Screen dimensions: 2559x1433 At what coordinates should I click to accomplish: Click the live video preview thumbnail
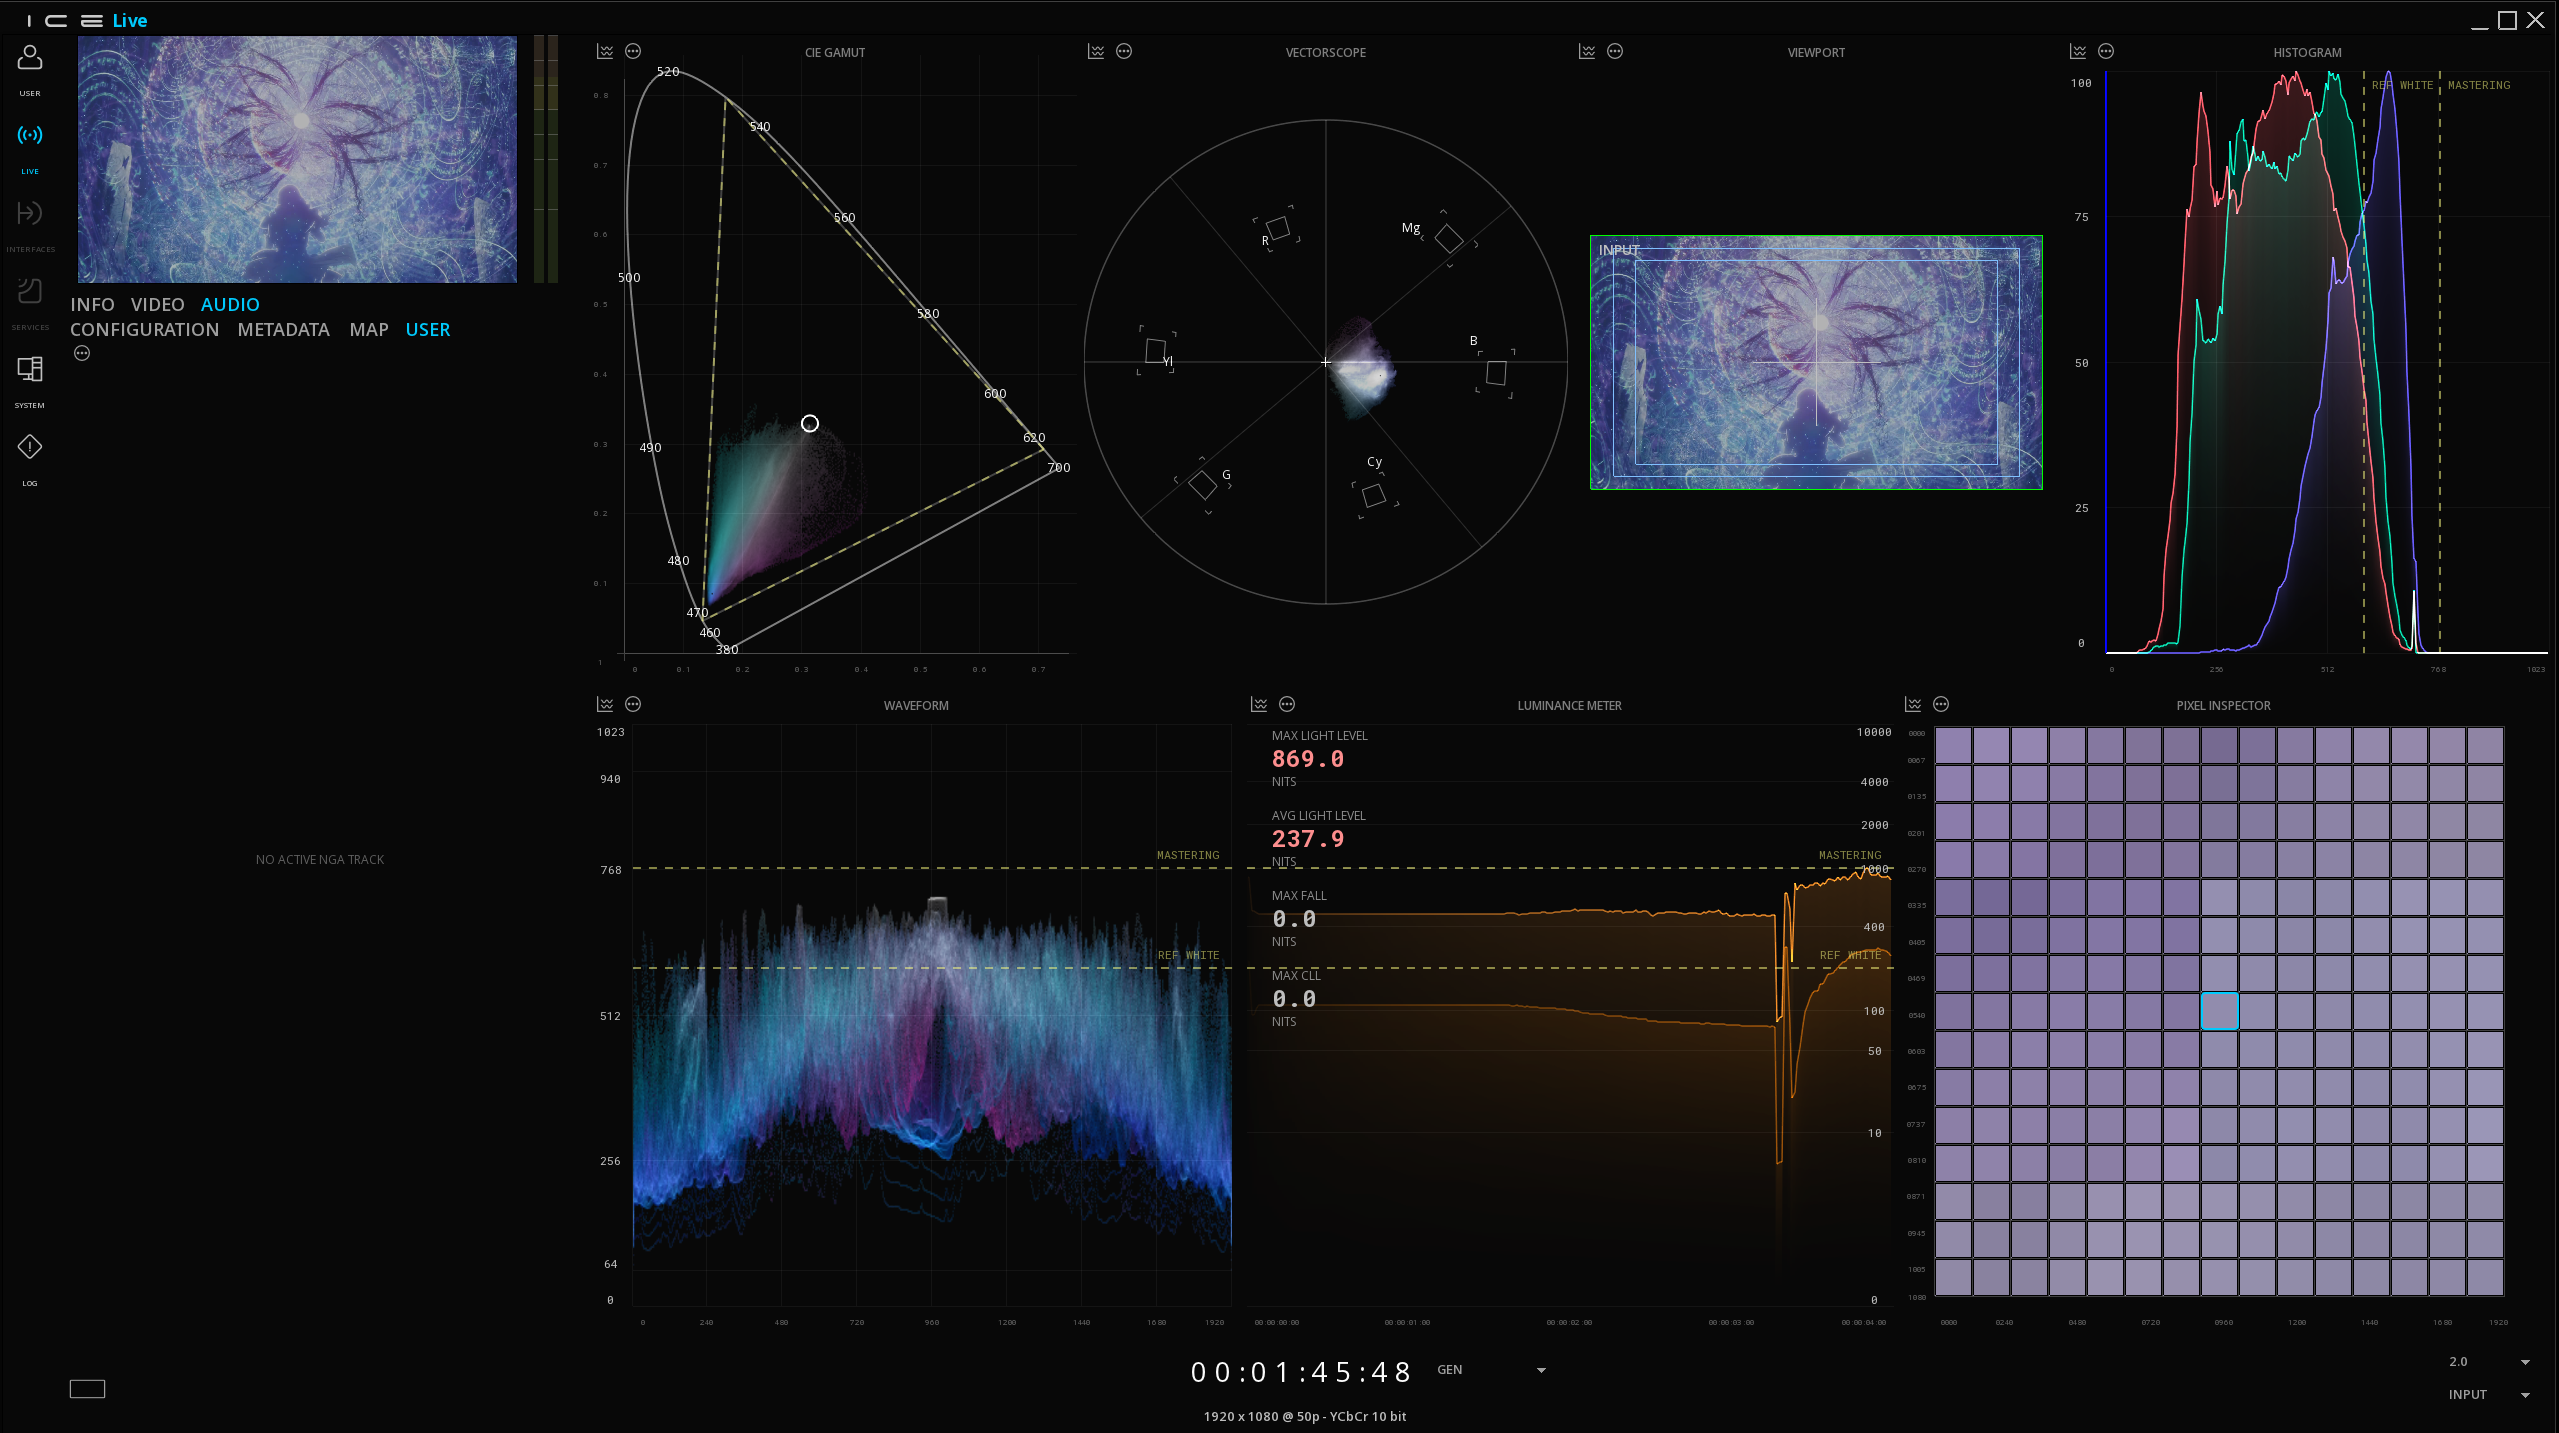pyautogui.click(x=297, y=159)
